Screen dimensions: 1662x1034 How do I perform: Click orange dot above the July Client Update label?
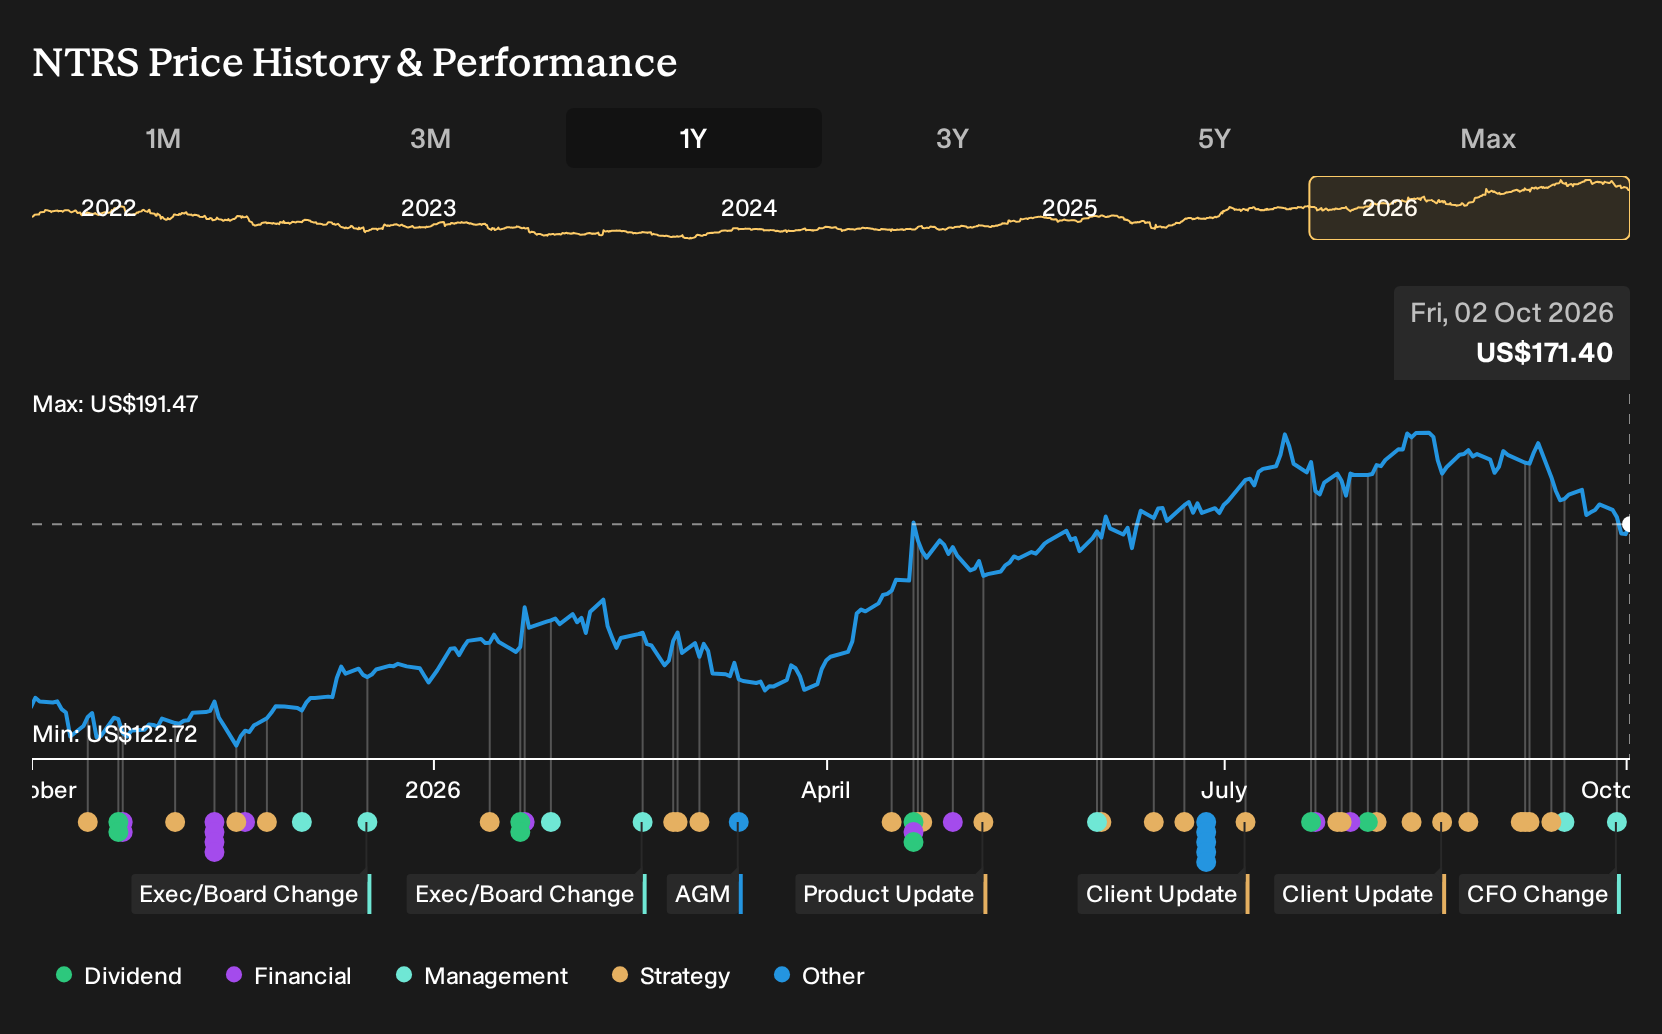(1245, 822)
